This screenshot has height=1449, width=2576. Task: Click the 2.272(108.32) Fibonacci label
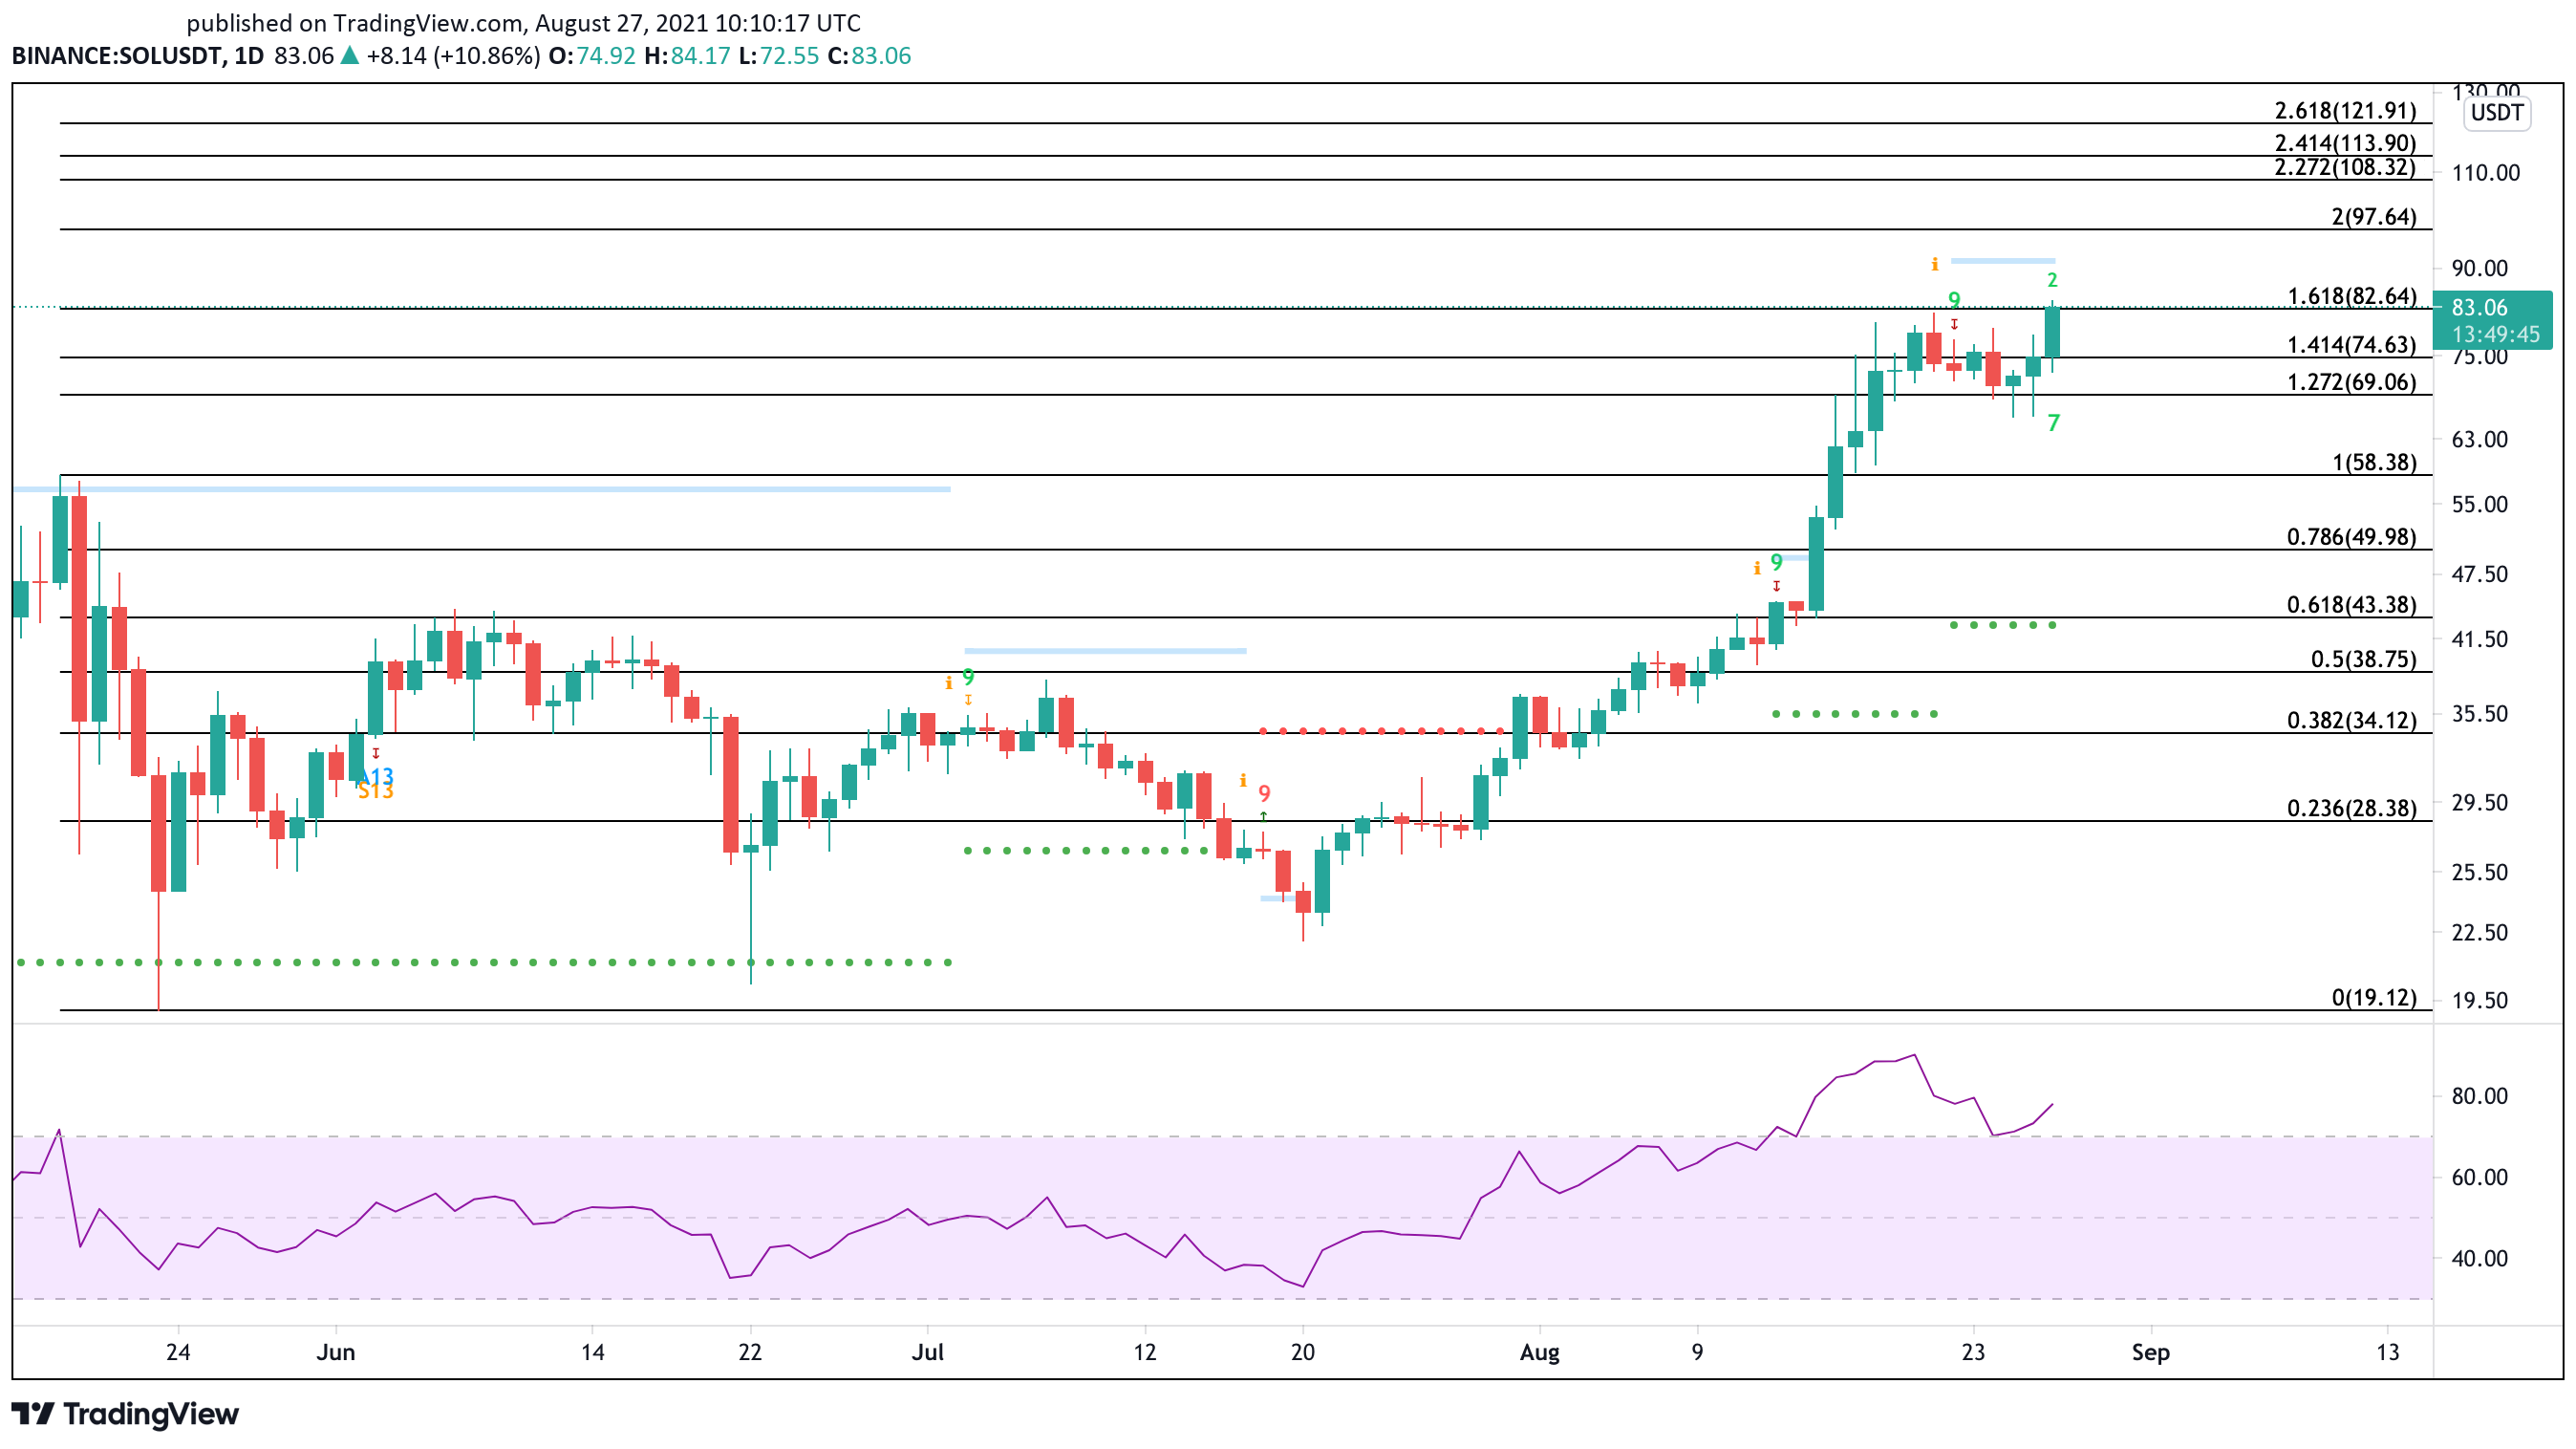[2345, 167]
